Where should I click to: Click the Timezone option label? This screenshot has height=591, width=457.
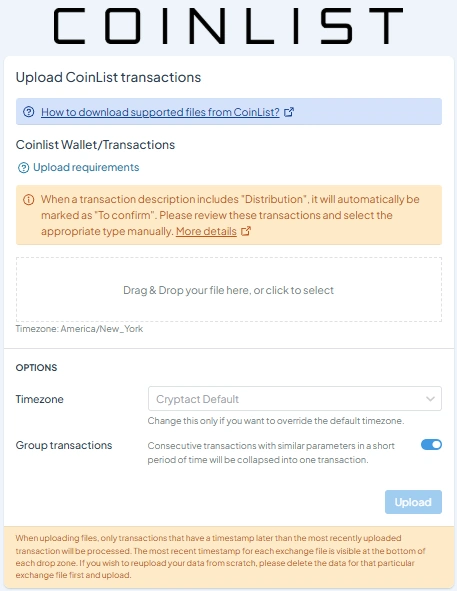[40, 399]
